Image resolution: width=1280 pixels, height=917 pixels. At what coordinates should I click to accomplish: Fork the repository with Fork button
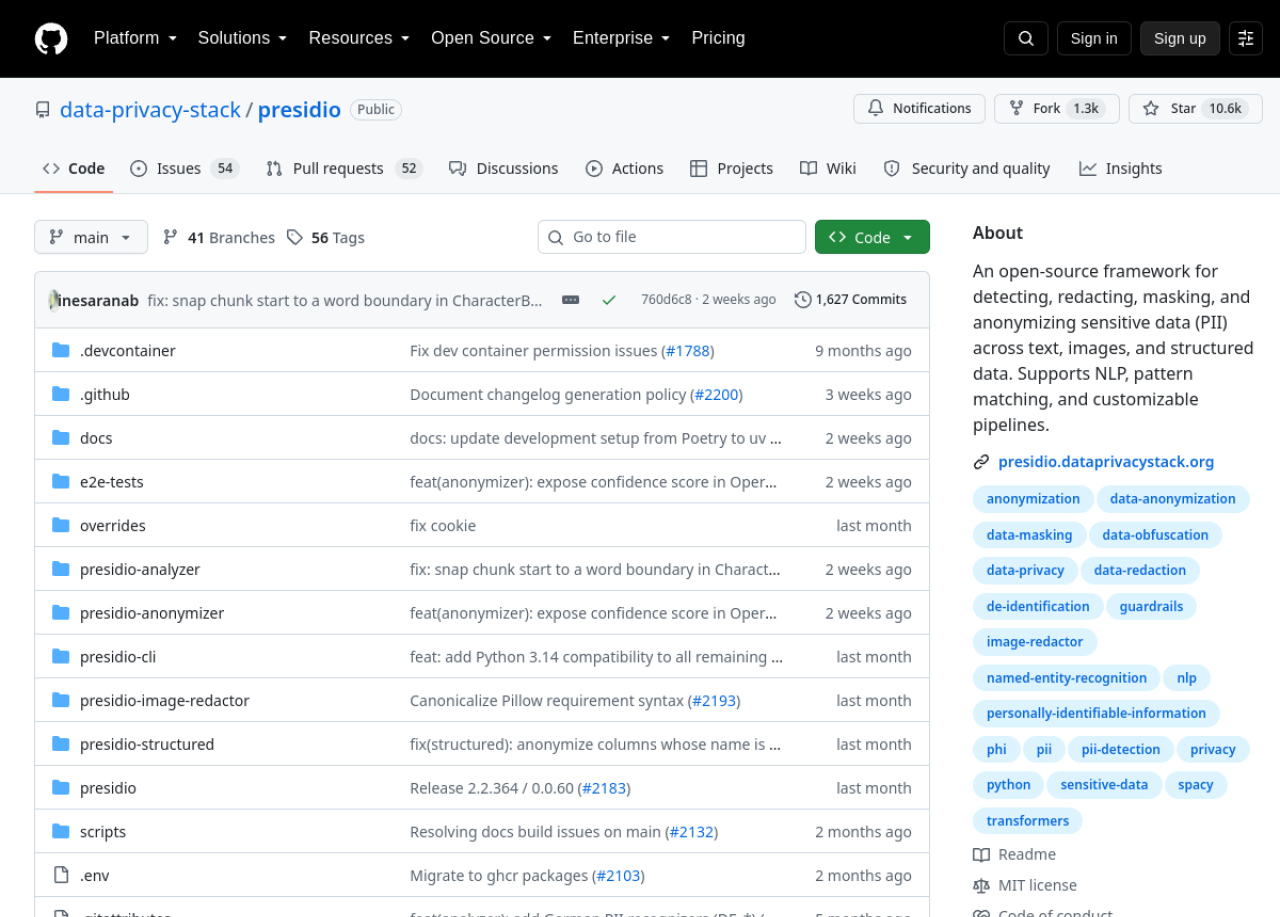click(x=1056, y=108)
